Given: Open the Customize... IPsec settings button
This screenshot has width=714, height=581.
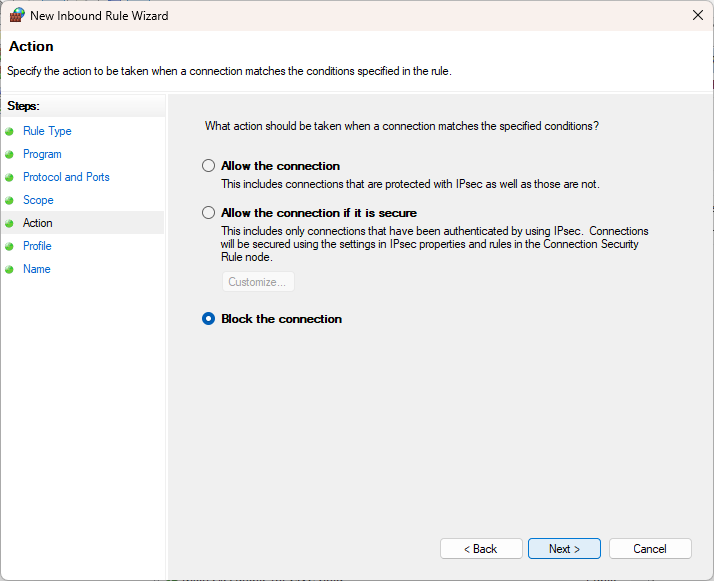Looking at the screenshot, I should coord(258,282).
